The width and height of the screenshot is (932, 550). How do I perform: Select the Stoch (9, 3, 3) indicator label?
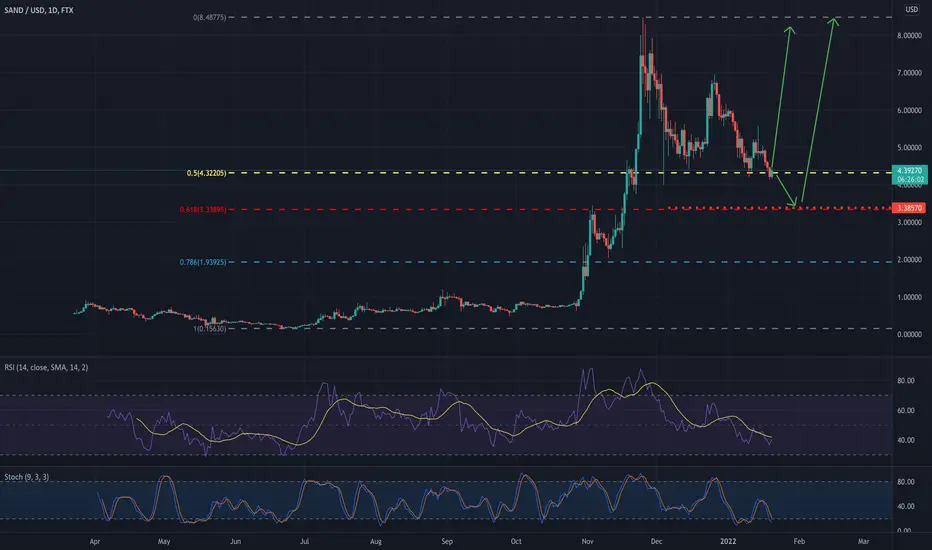[27, 477]
